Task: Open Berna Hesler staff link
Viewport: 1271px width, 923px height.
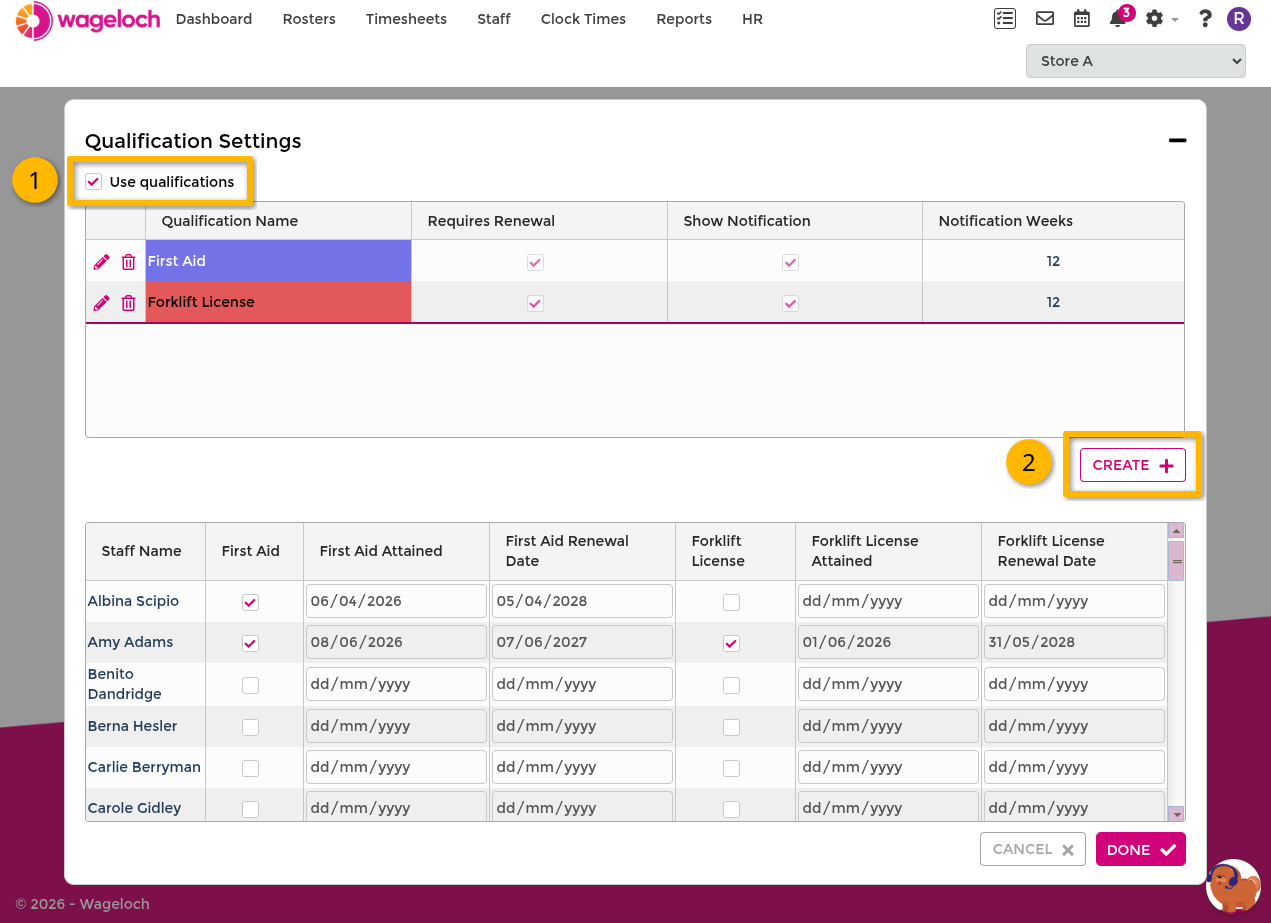Action: (132, 726)
